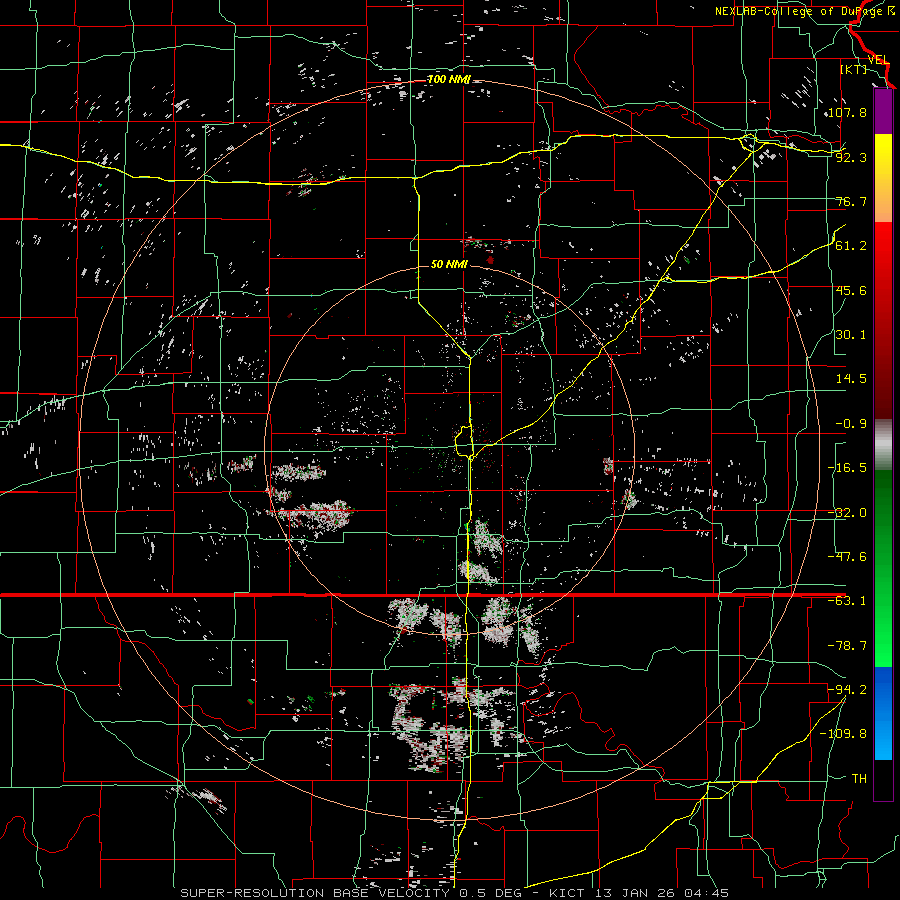Screen dimensions: 900x900
Task: Select the 45.6 velocity scale value
Action: click(x=851, y=290)
